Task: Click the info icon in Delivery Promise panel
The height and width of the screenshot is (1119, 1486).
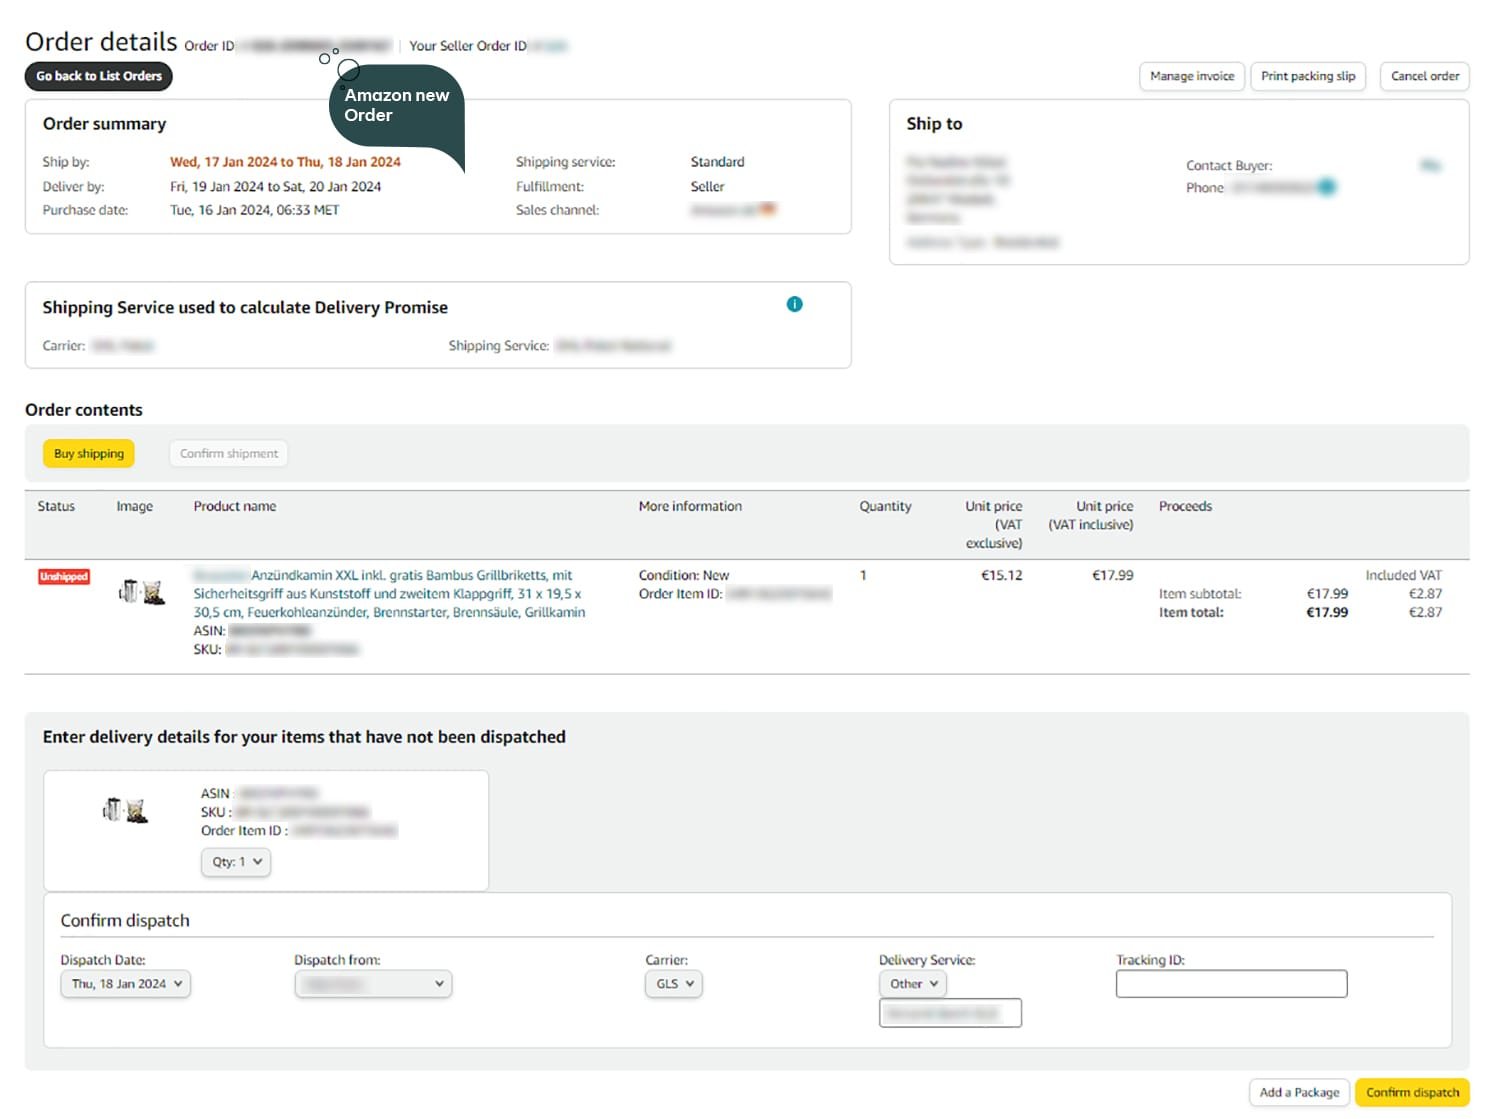Action: [x=794, y=304]
